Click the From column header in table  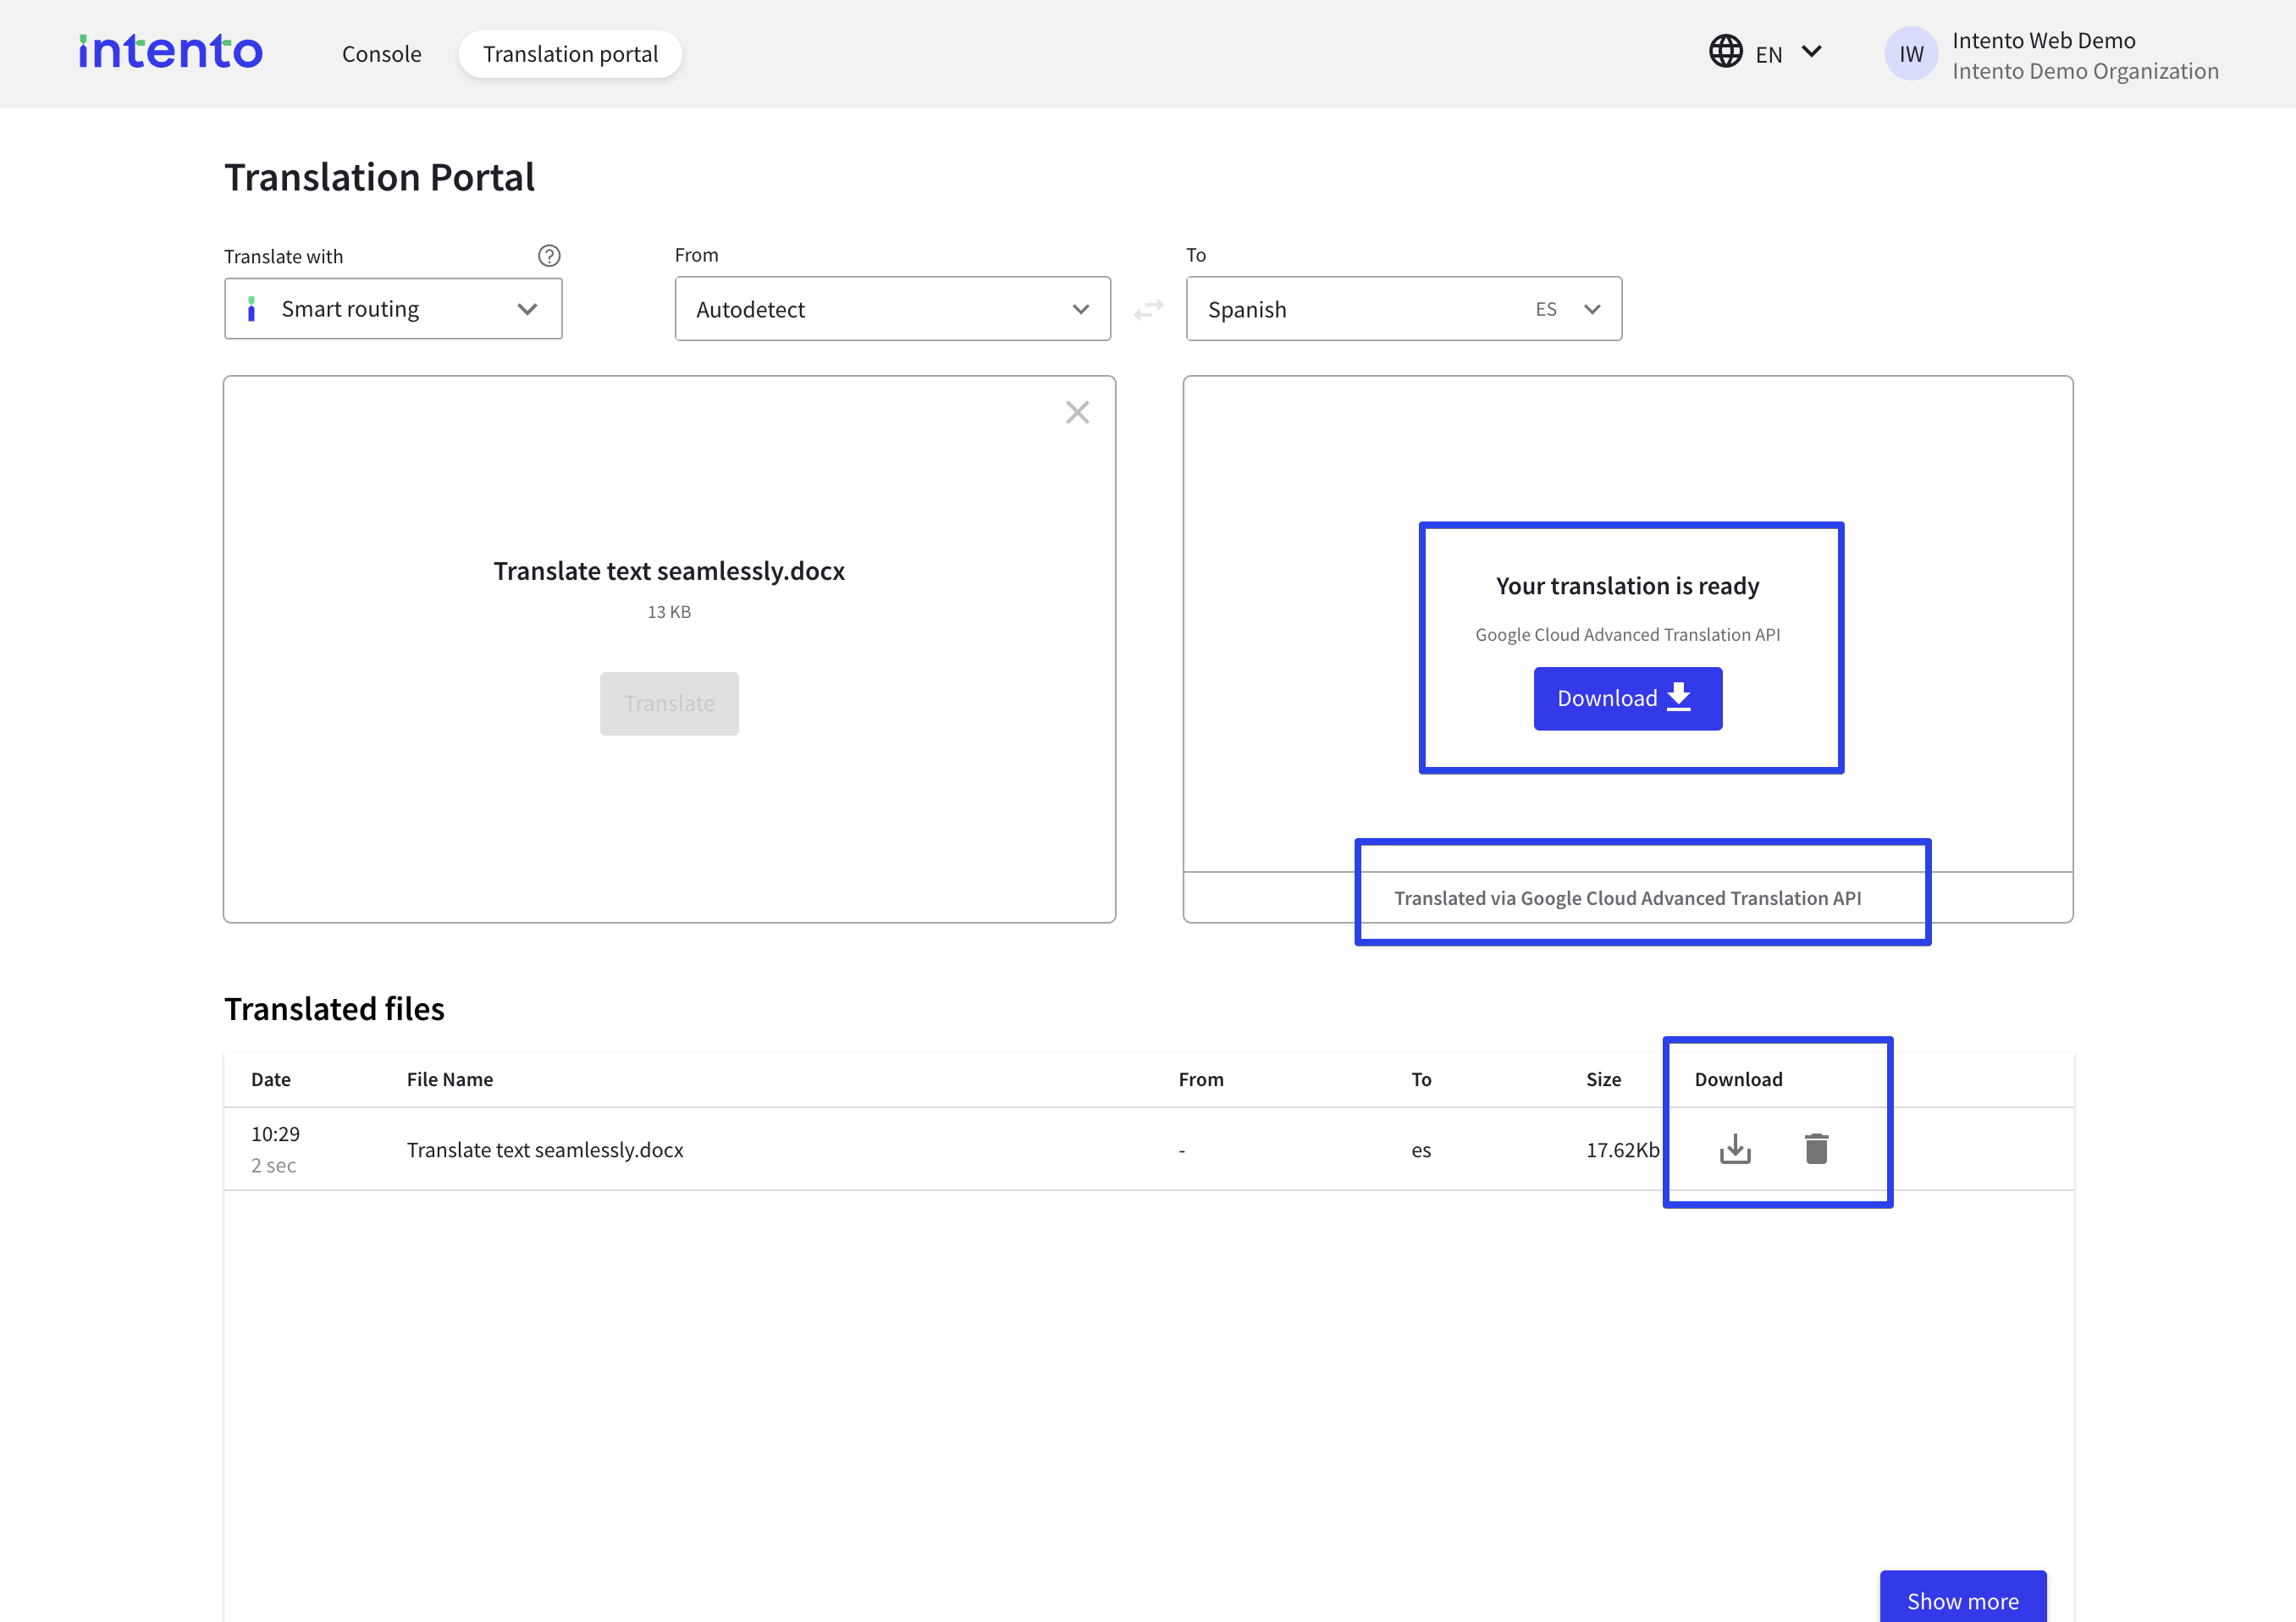(1201, 1079)
